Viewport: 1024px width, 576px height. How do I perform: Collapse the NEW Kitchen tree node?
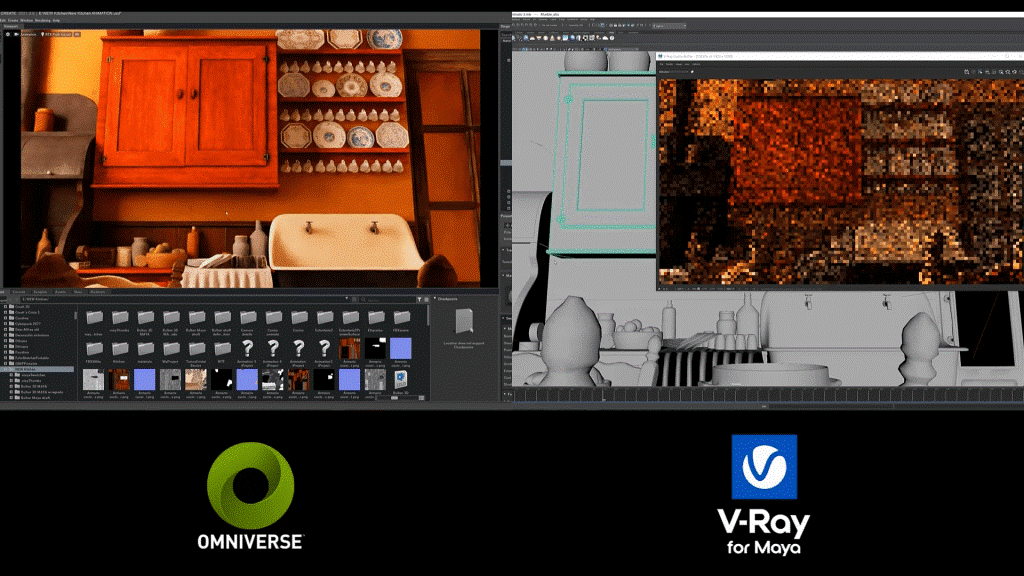tap(7, 369)
